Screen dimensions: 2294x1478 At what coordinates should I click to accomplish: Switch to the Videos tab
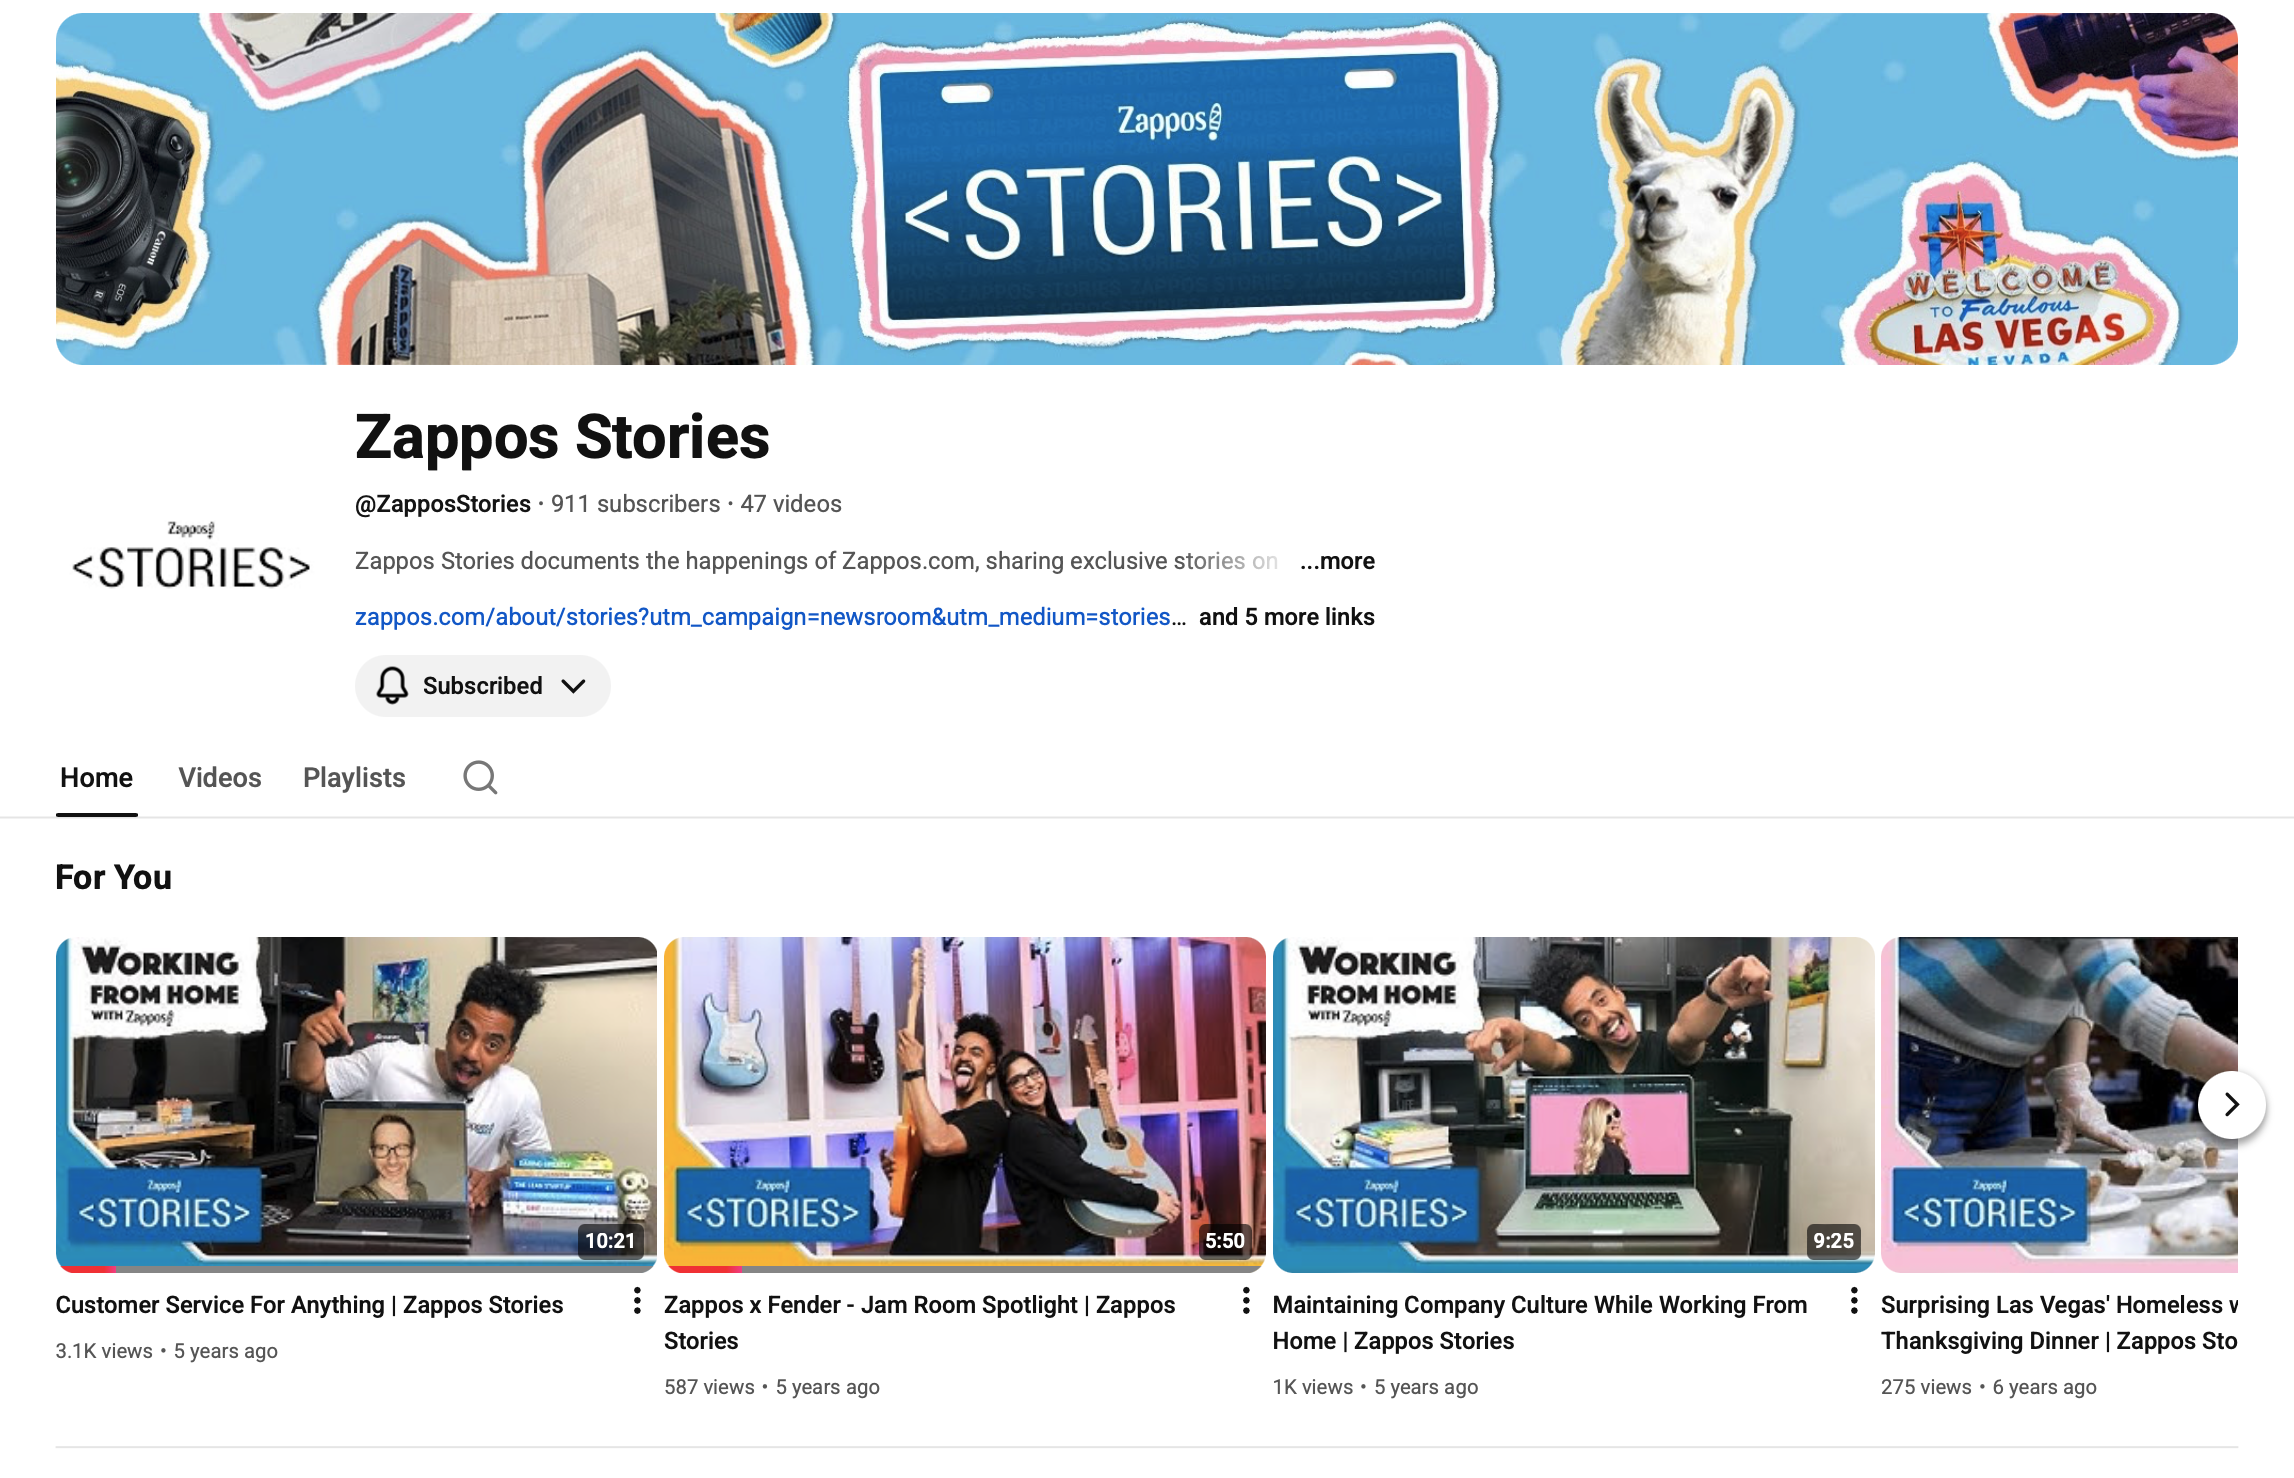(x=219, y=777)
